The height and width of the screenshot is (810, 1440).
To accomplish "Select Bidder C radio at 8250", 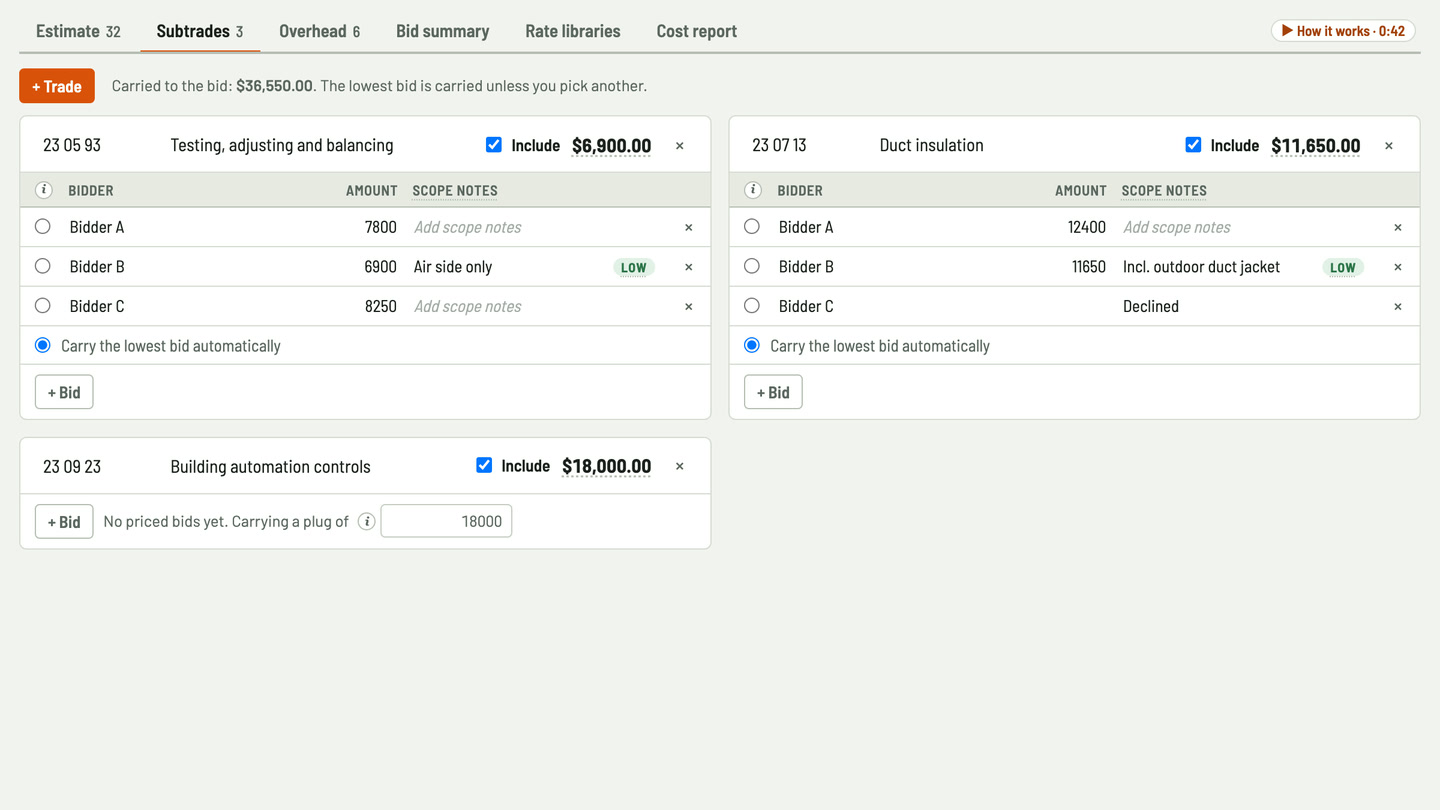I will coord(43,306).
